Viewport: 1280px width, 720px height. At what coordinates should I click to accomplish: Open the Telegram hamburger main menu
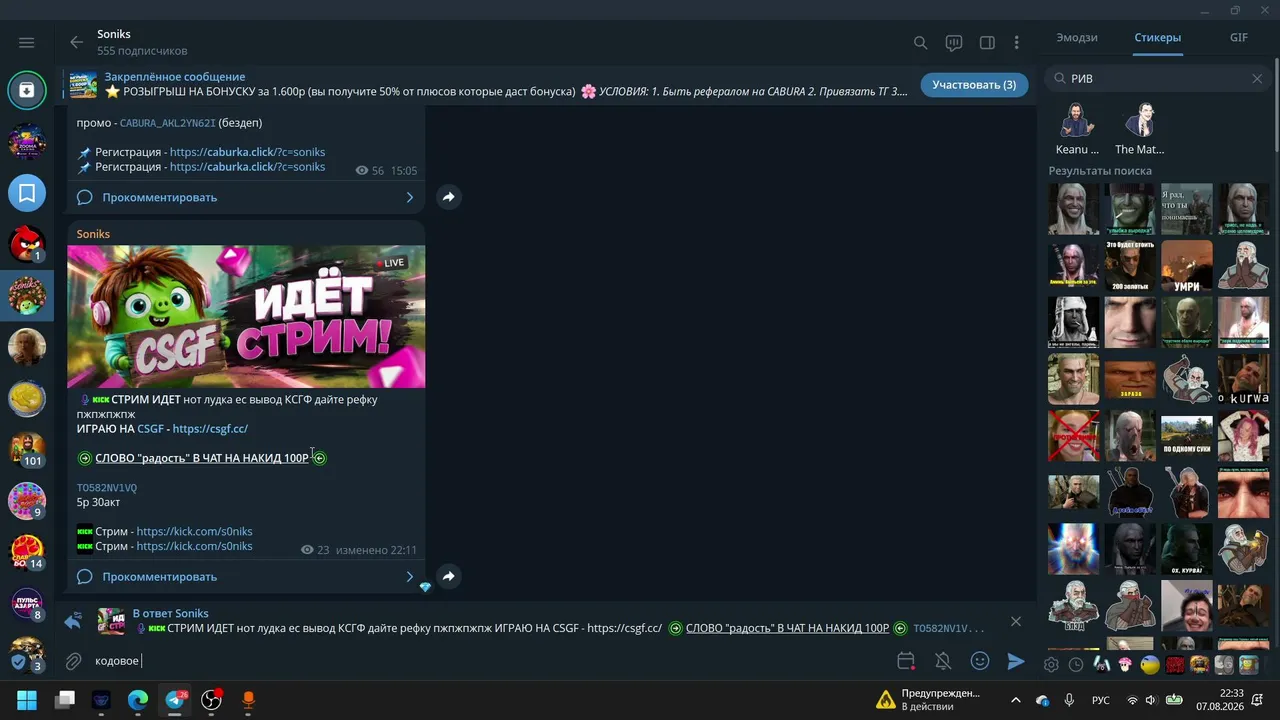[x=27, y=42]
